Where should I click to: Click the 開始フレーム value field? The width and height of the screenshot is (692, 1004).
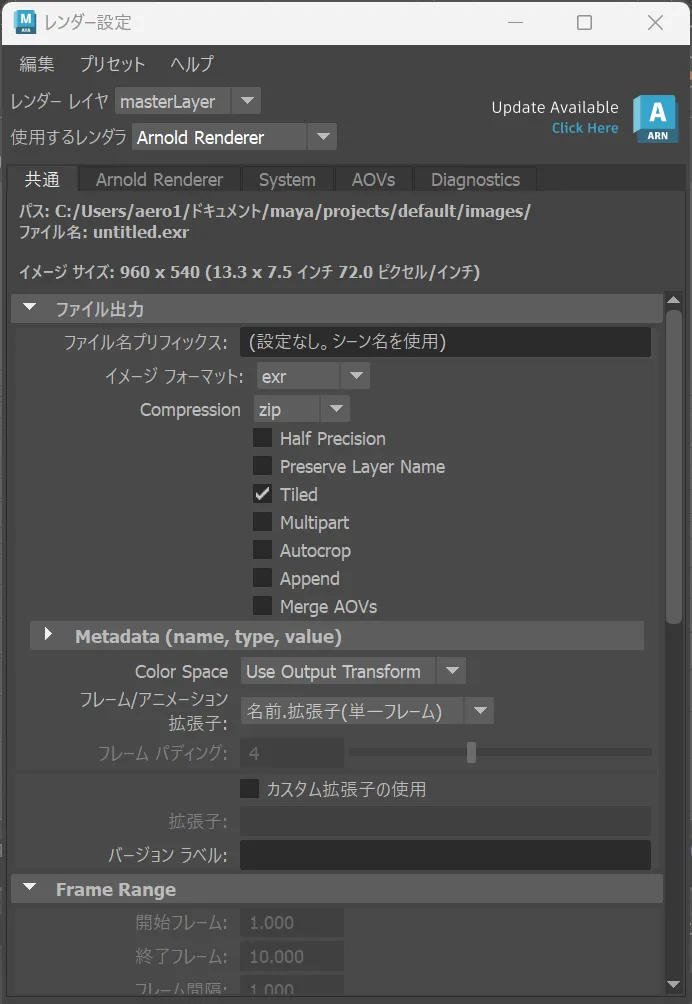pos(292,923)
